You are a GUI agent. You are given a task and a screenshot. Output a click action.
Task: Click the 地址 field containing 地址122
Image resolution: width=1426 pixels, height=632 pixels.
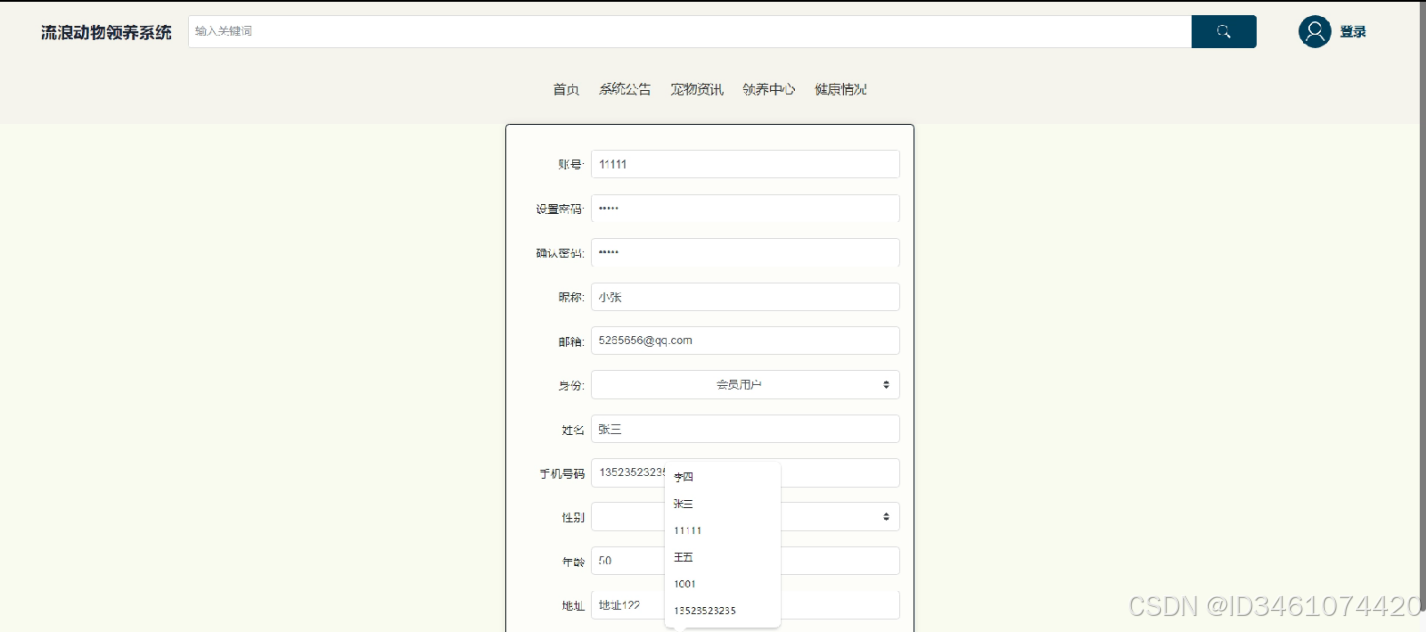pos(745,605)
